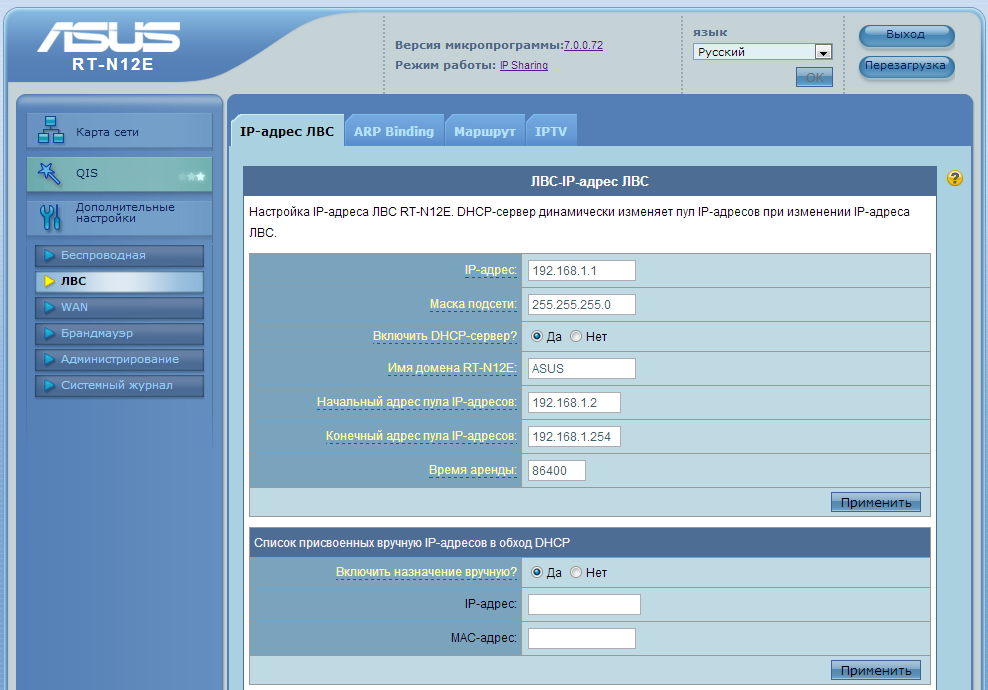Click the ASUS logo

click(x=109, y=38)
